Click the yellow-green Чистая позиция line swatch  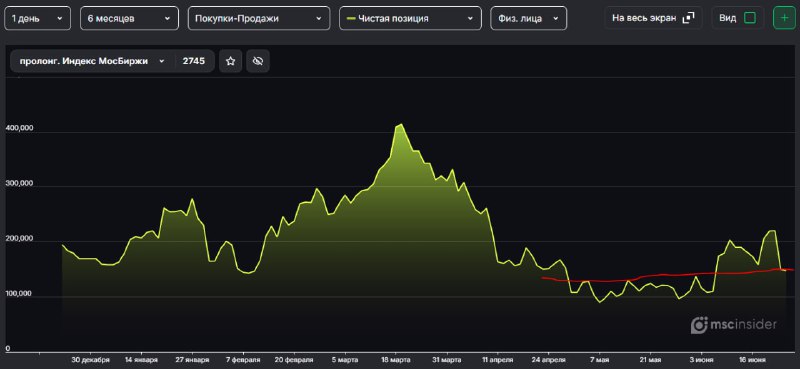pyautogui.click(x=351, y=19)
